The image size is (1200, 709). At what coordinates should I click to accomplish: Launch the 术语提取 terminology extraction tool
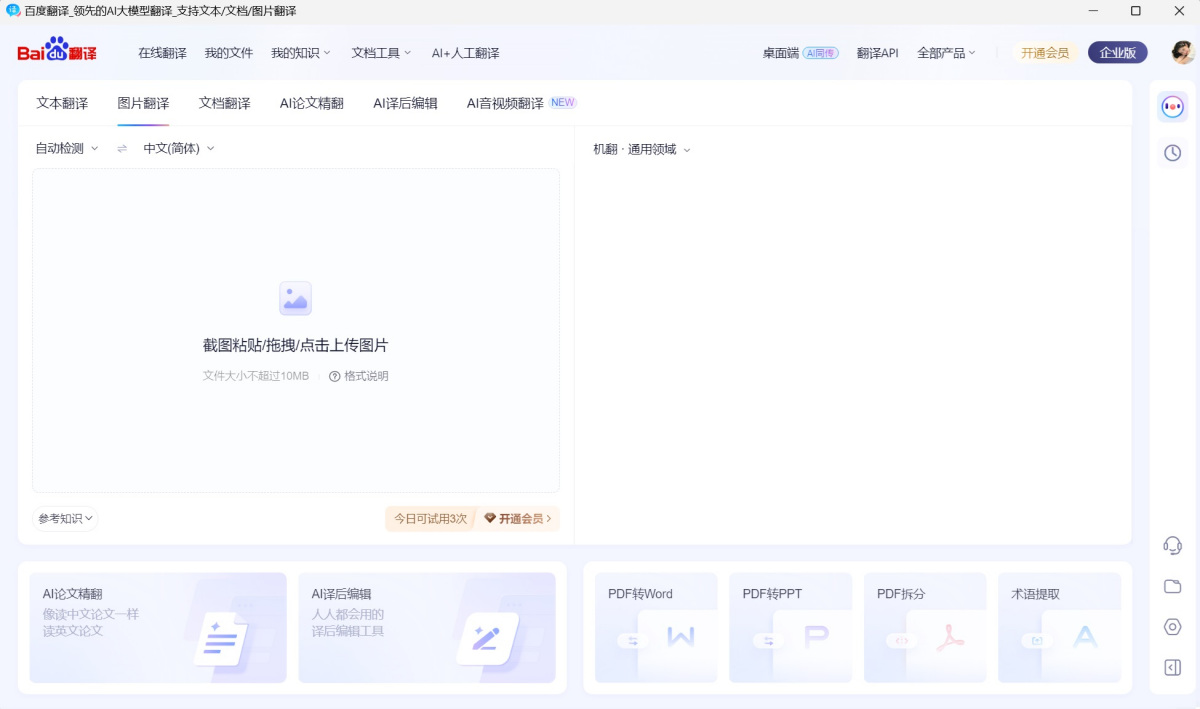click(x=1059, y=627)
